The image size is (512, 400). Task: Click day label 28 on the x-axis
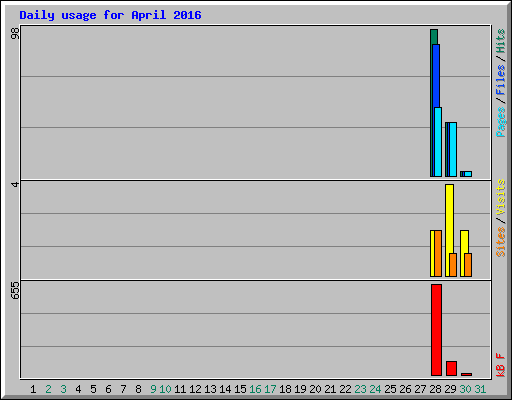(x=435, y=389)
